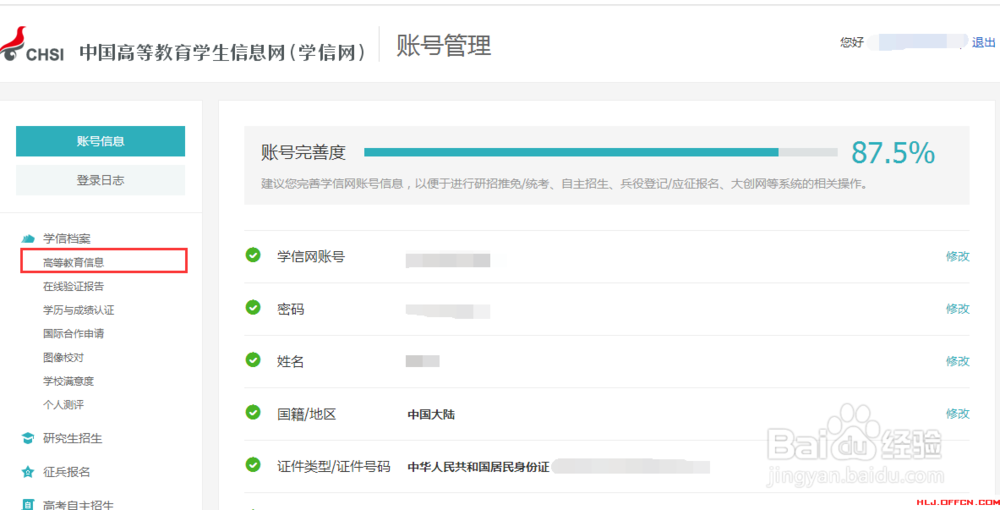Click the 账号完善度 progress bar

[600, 152]
